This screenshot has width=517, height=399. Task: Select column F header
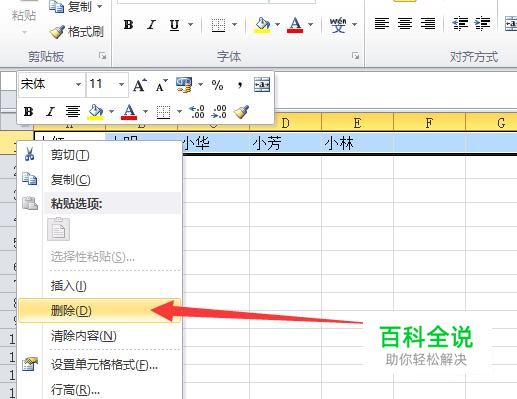[x=429, y=123]
